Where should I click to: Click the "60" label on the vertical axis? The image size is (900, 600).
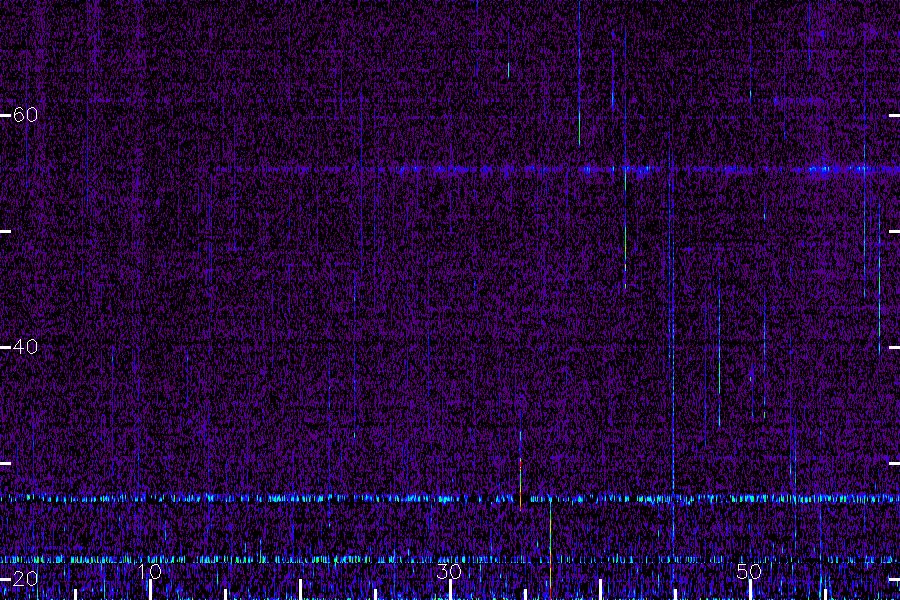25,115
